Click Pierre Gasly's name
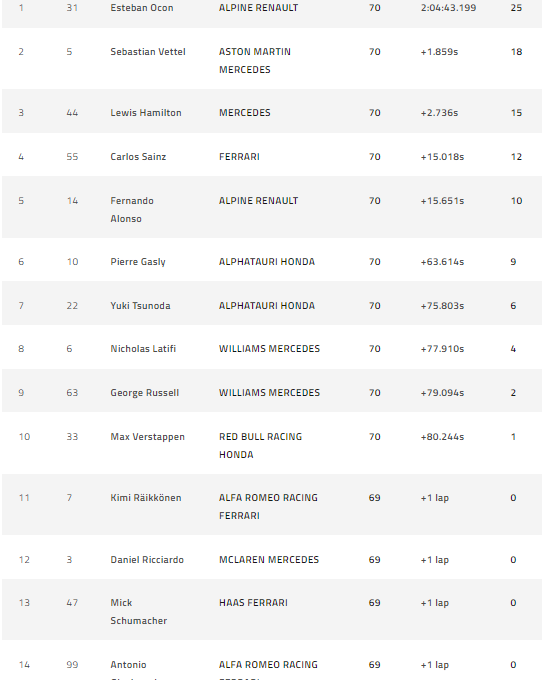 tap(138, 262)
